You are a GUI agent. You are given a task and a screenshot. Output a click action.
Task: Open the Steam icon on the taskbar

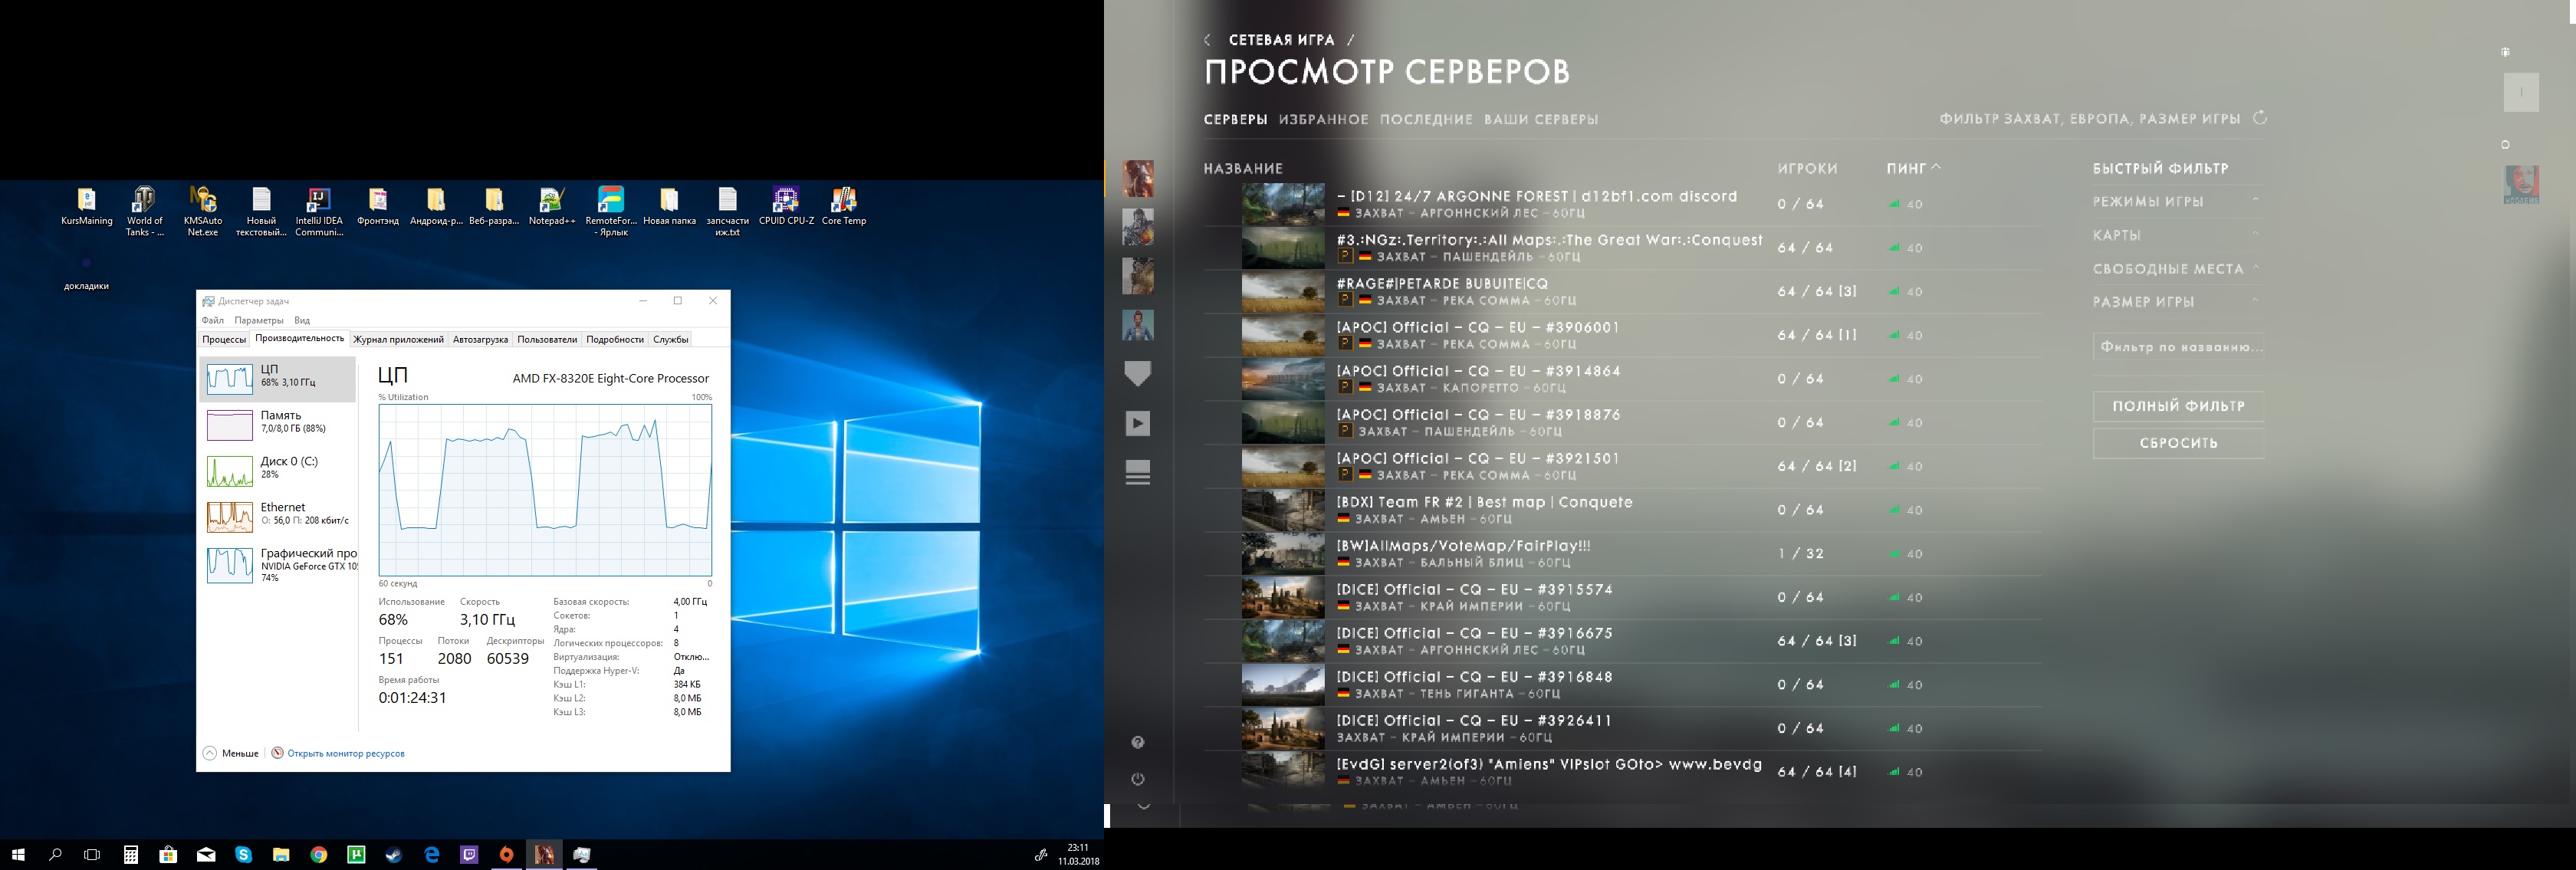point(394,855)
